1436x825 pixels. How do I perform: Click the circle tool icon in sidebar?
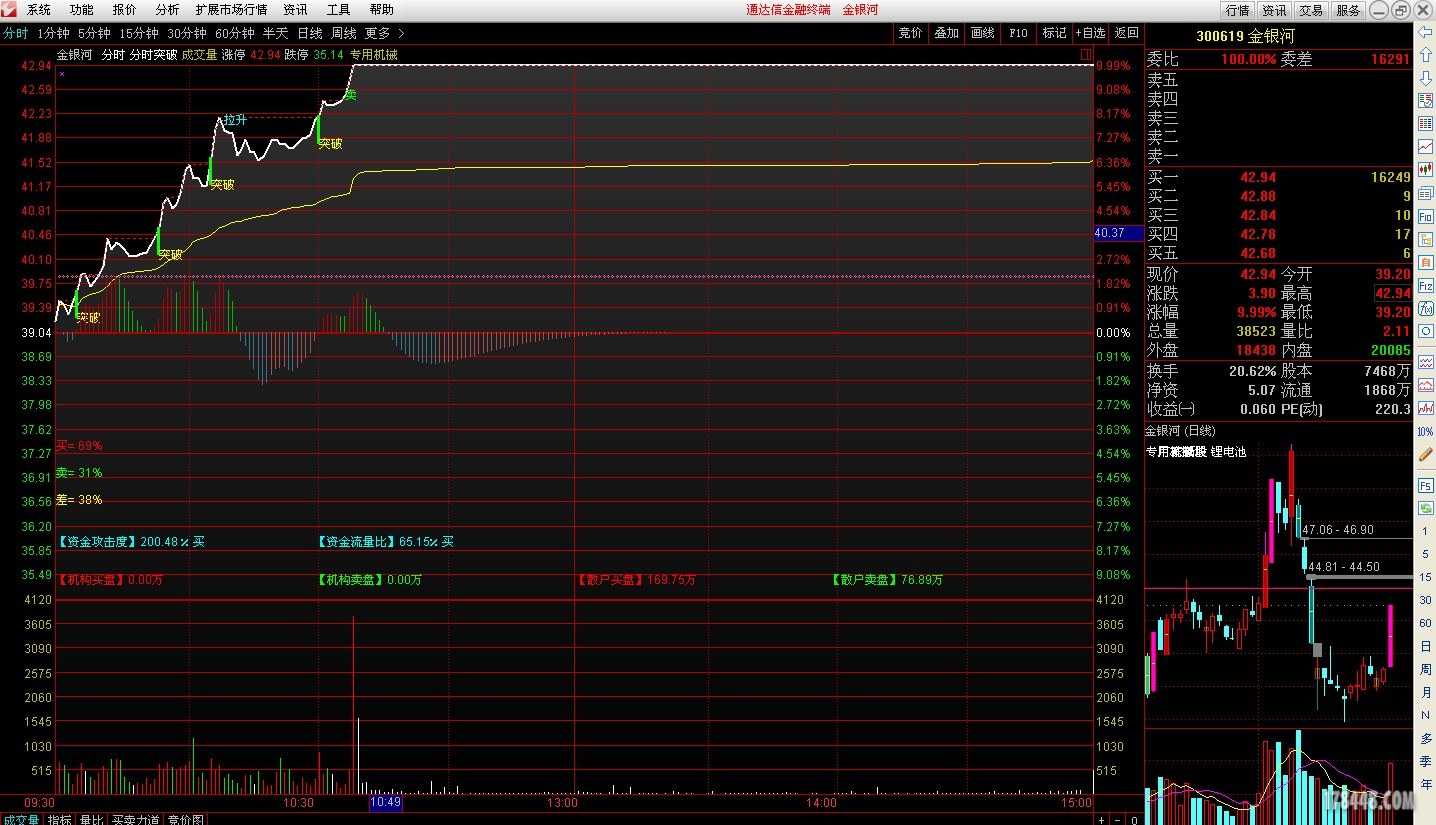pos(1425,331)
